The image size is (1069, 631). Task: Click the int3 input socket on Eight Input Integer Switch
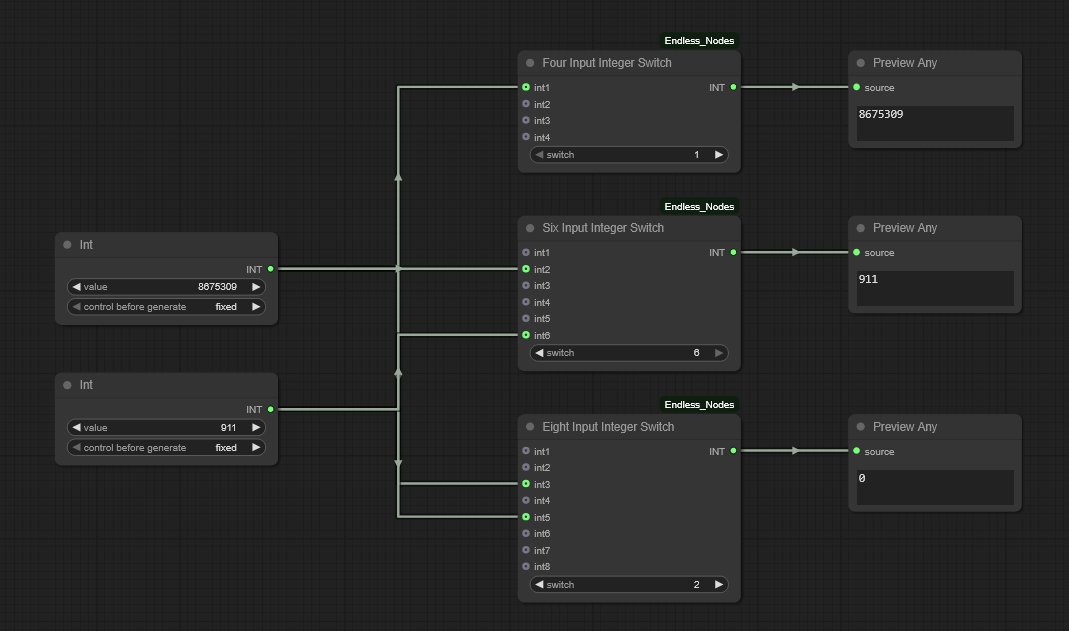point(526,484)
